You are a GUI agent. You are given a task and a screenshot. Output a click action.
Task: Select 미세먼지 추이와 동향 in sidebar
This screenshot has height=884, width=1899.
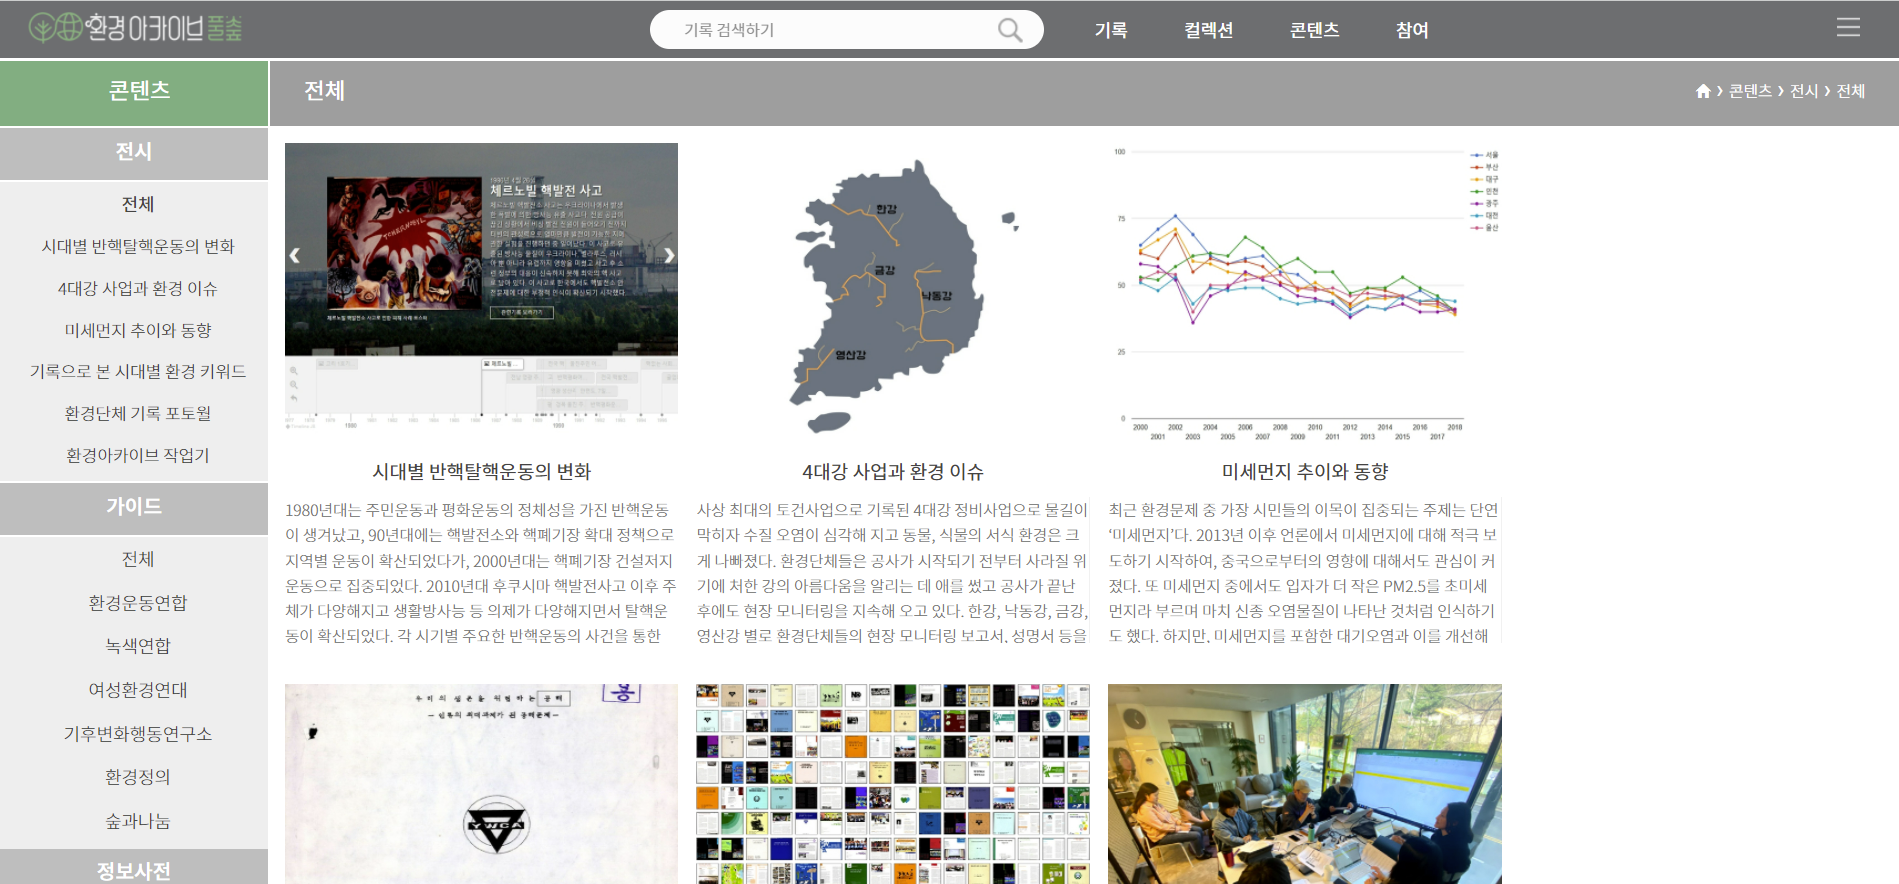[138, 330]
